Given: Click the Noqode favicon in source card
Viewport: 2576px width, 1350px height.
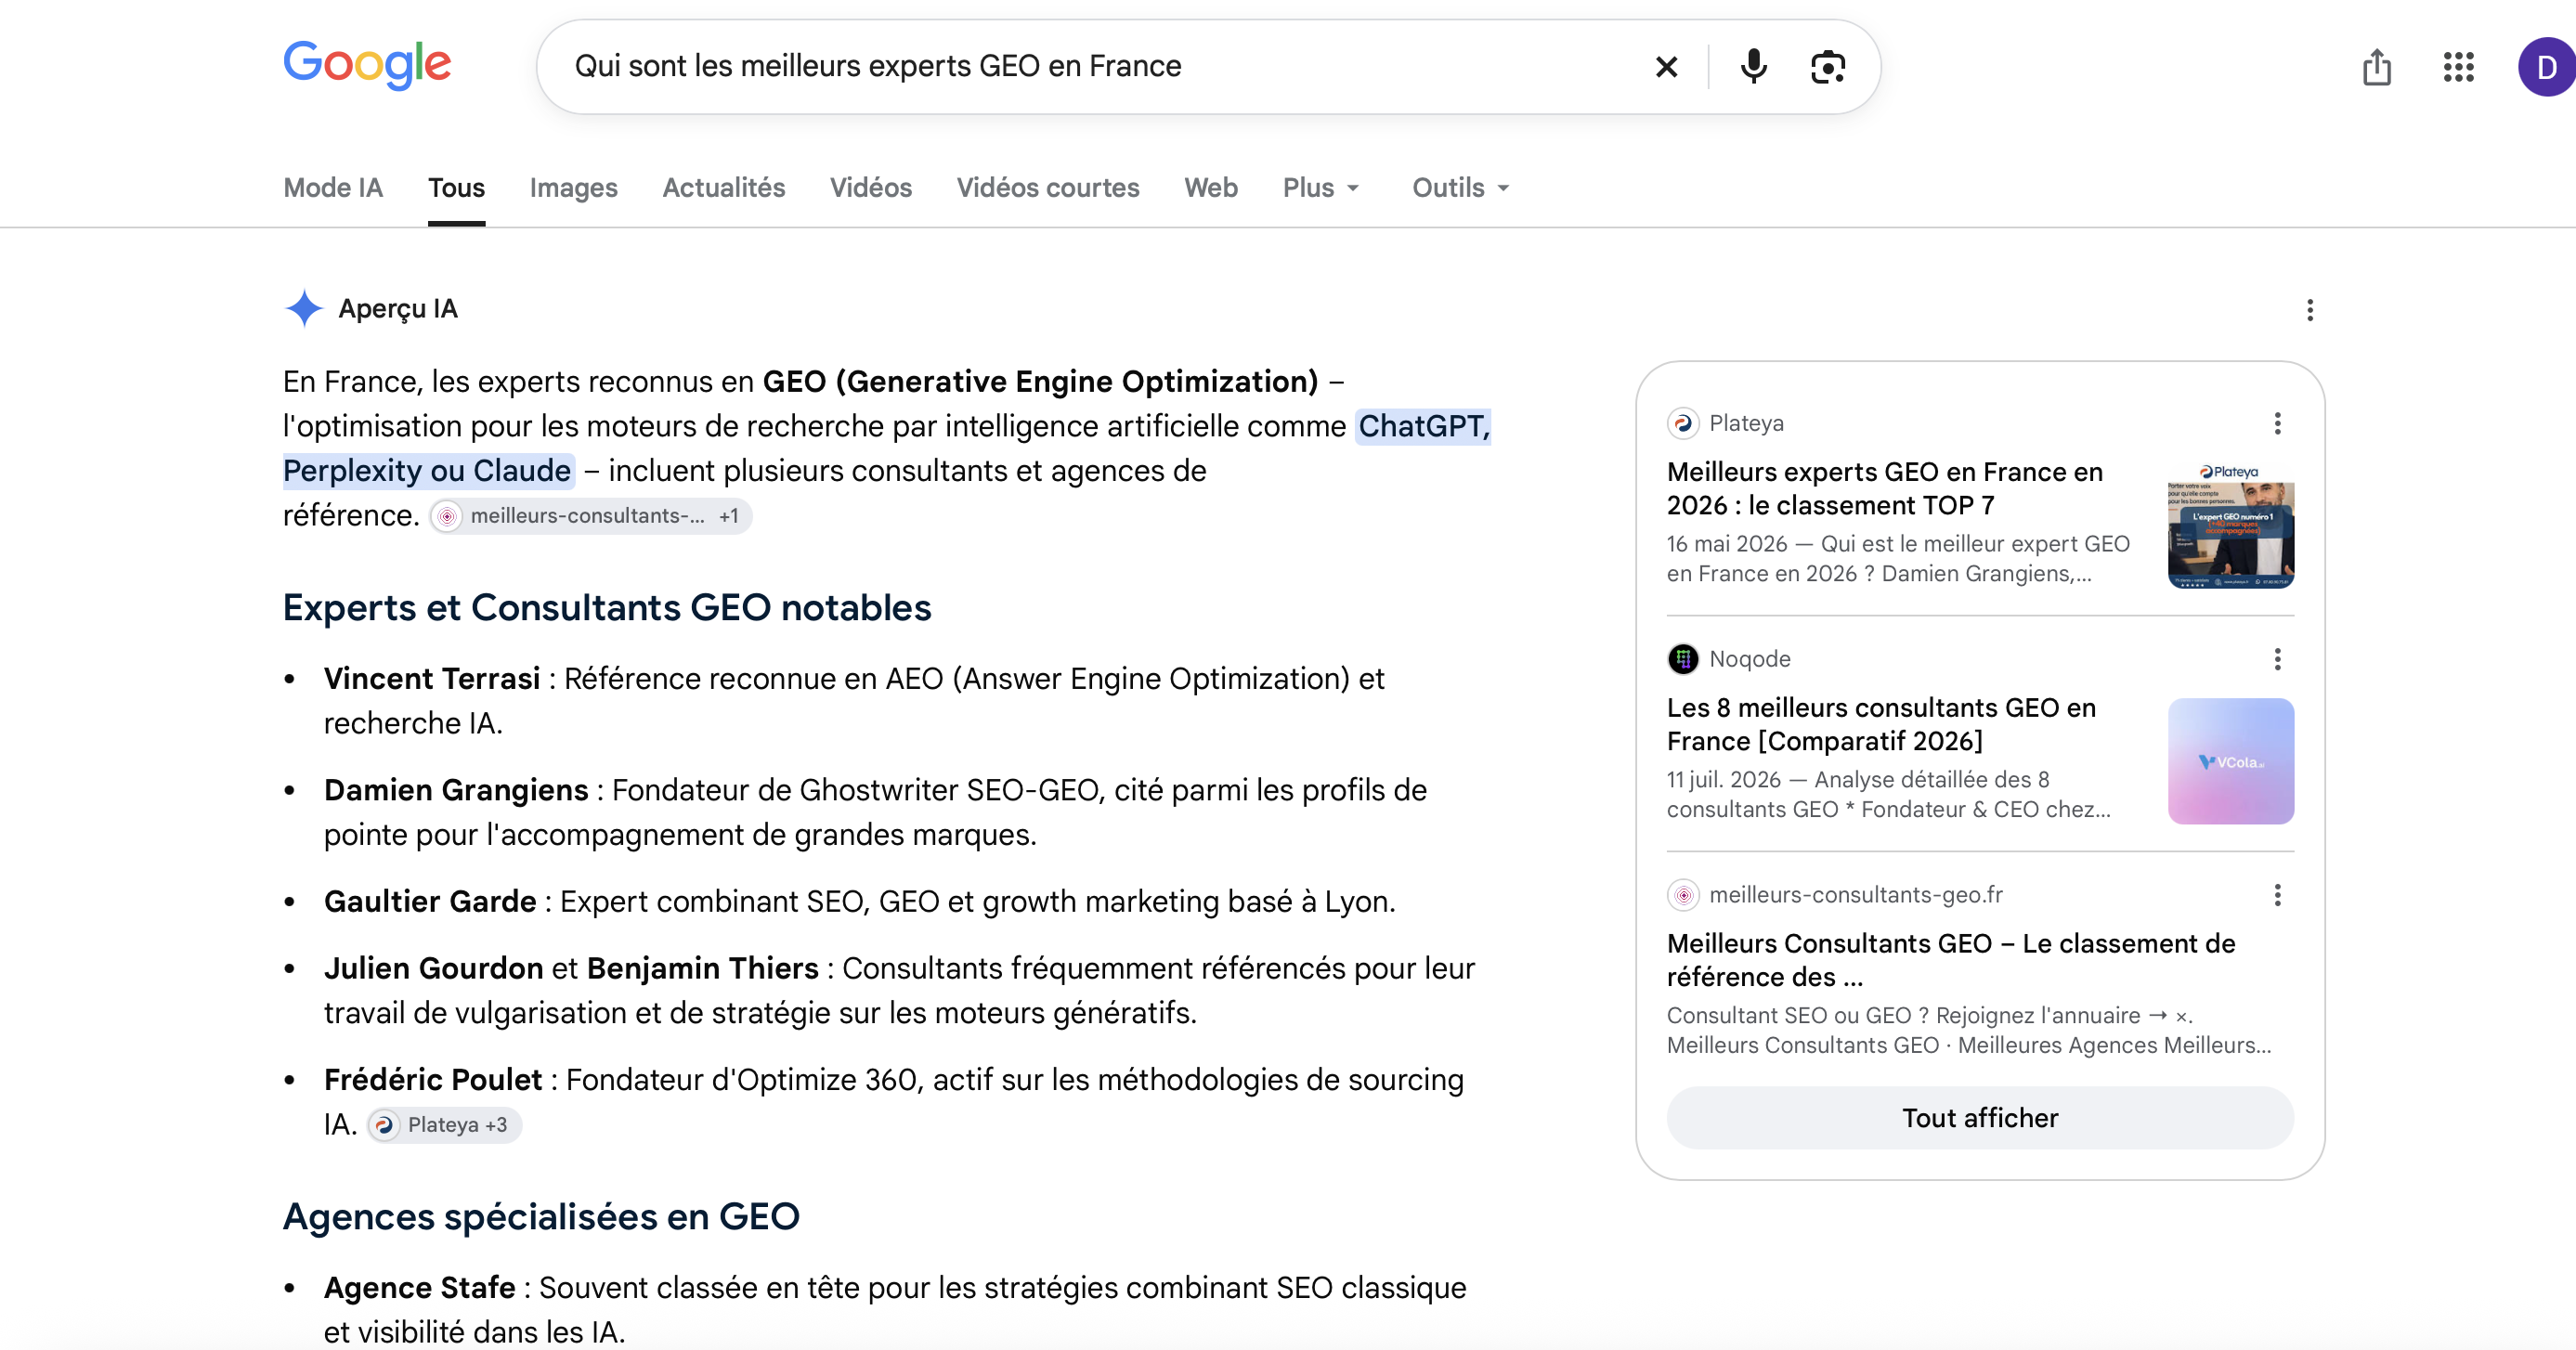Looking at the screenshot, I should [1683, 659].
